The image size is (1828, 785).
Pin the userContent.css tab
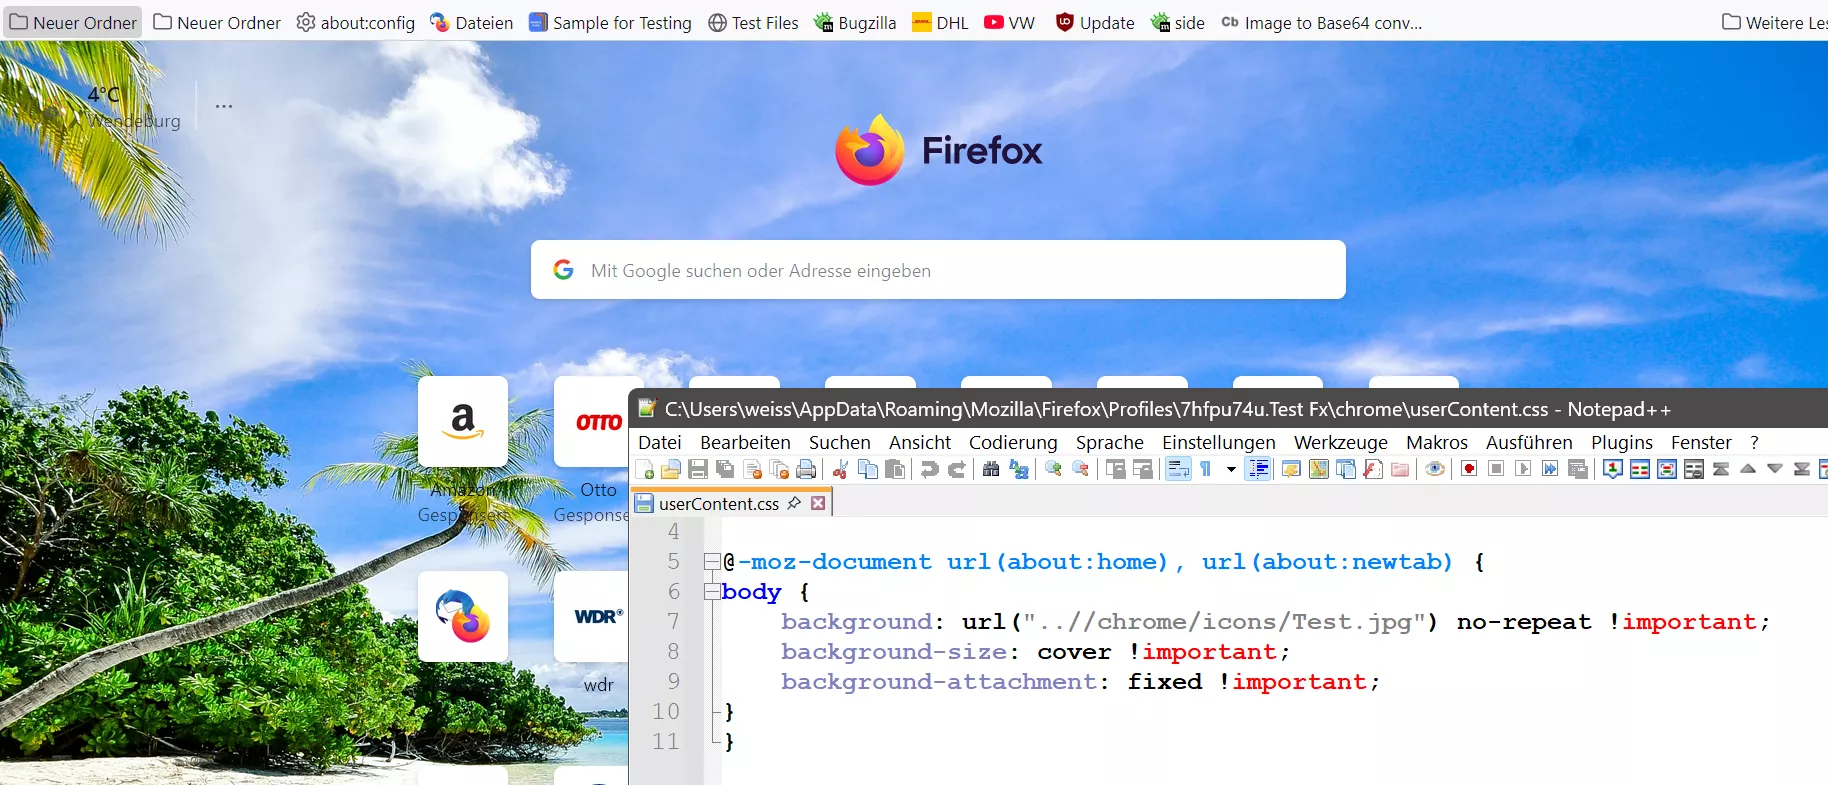(794, 503)
